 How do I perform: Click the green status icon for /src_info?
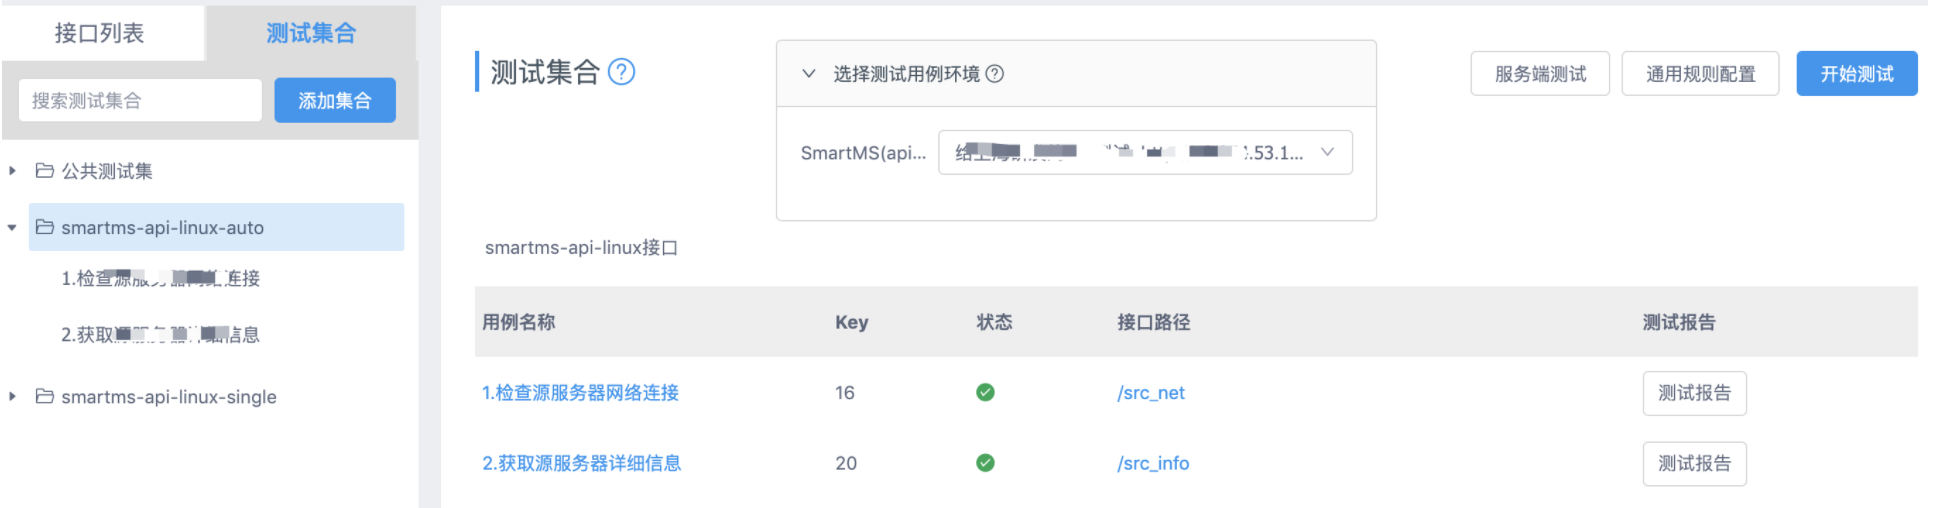pyautogui.click(x=985, y=463)
